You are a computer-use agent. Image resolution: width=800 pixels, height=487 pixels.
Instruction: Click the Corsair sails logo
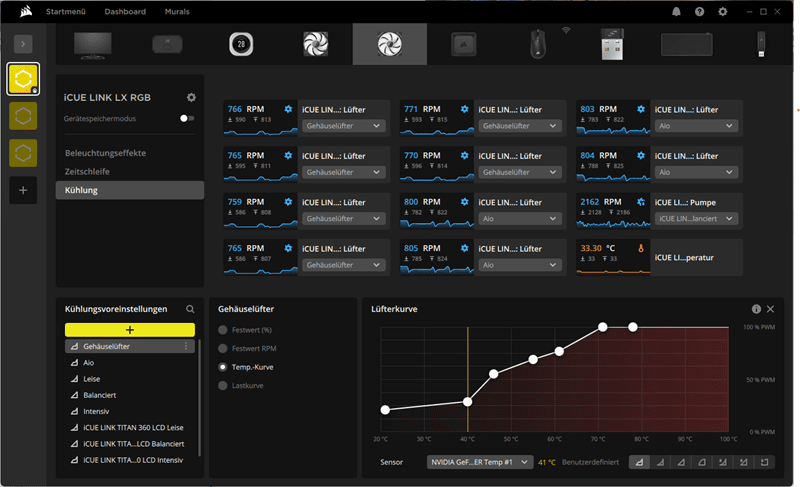(x=26, y=11)
